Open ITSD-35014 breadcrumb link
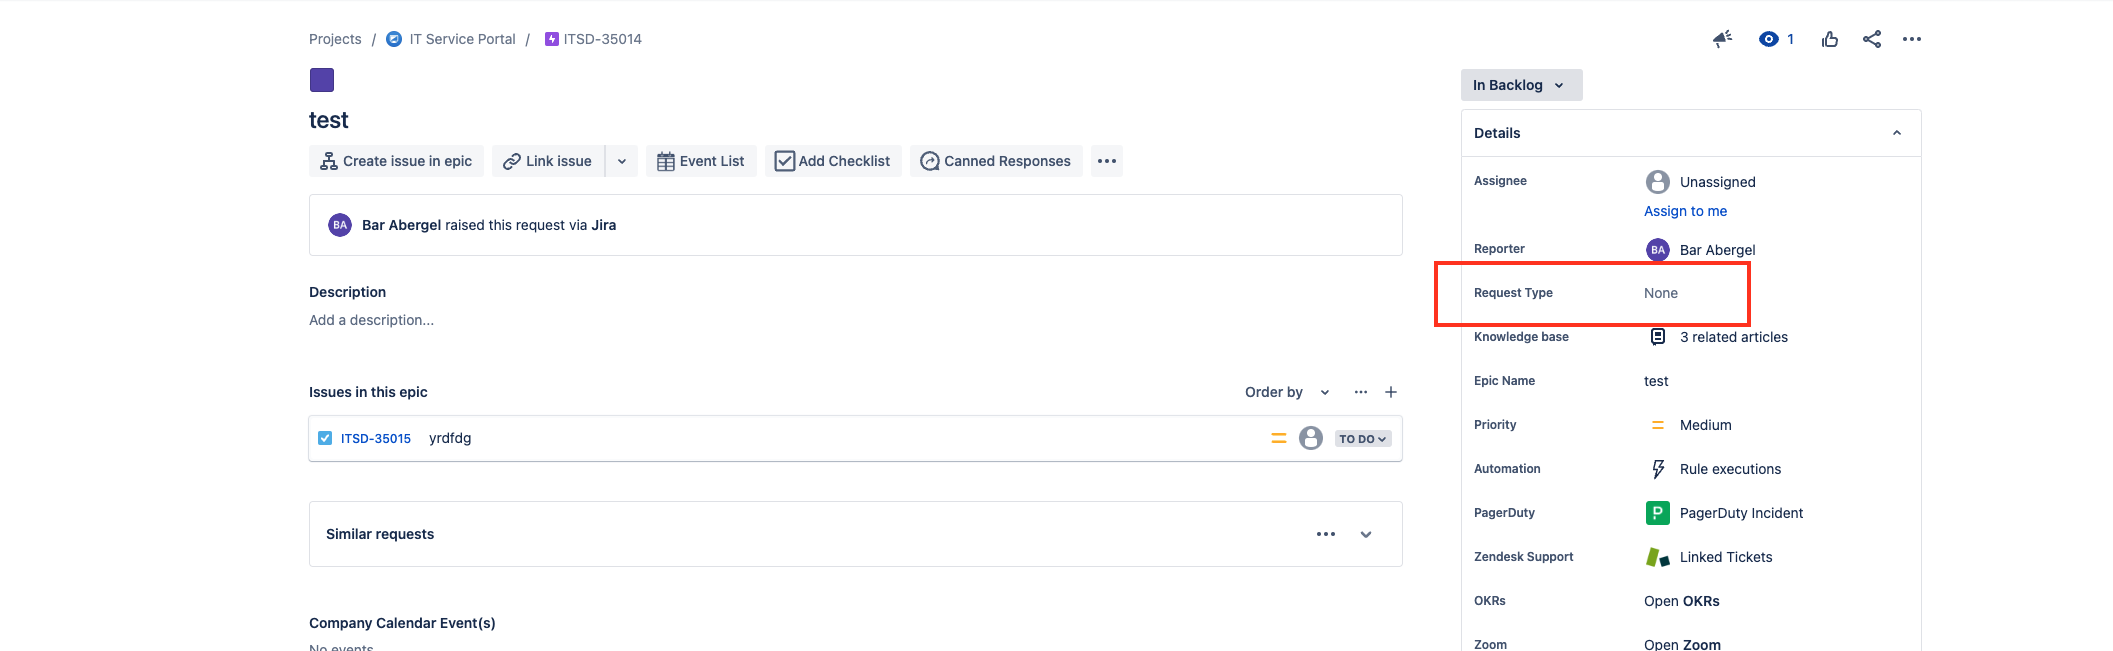This screenshot has height=651, width=2113. (602, 39)
